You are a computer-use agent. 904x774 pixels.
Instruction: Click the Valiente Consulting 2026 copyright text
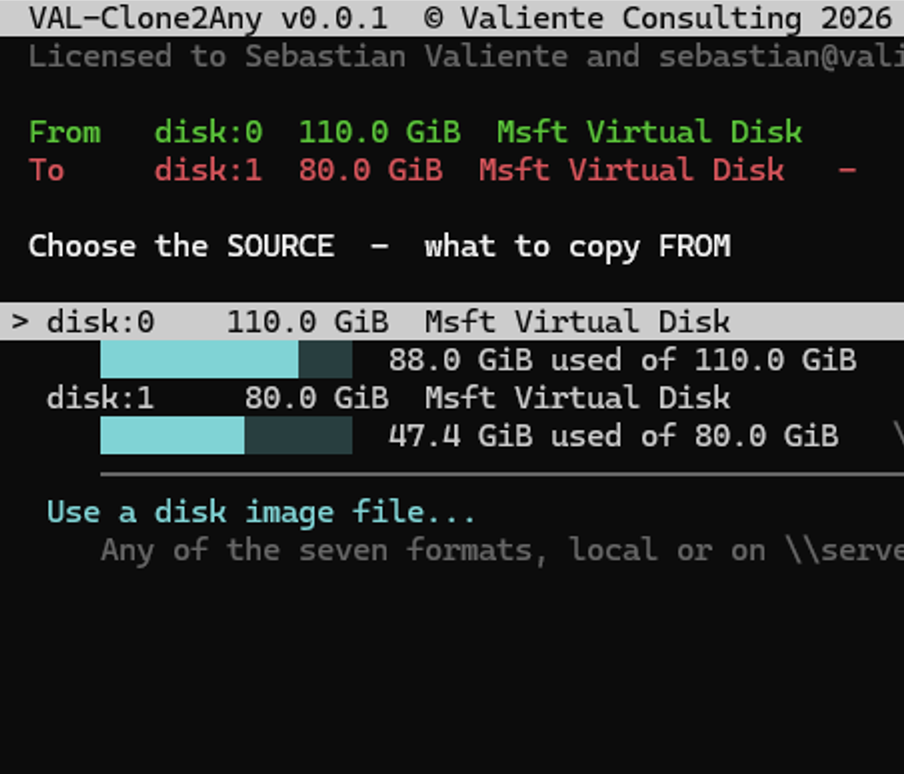tap(658, 18)
